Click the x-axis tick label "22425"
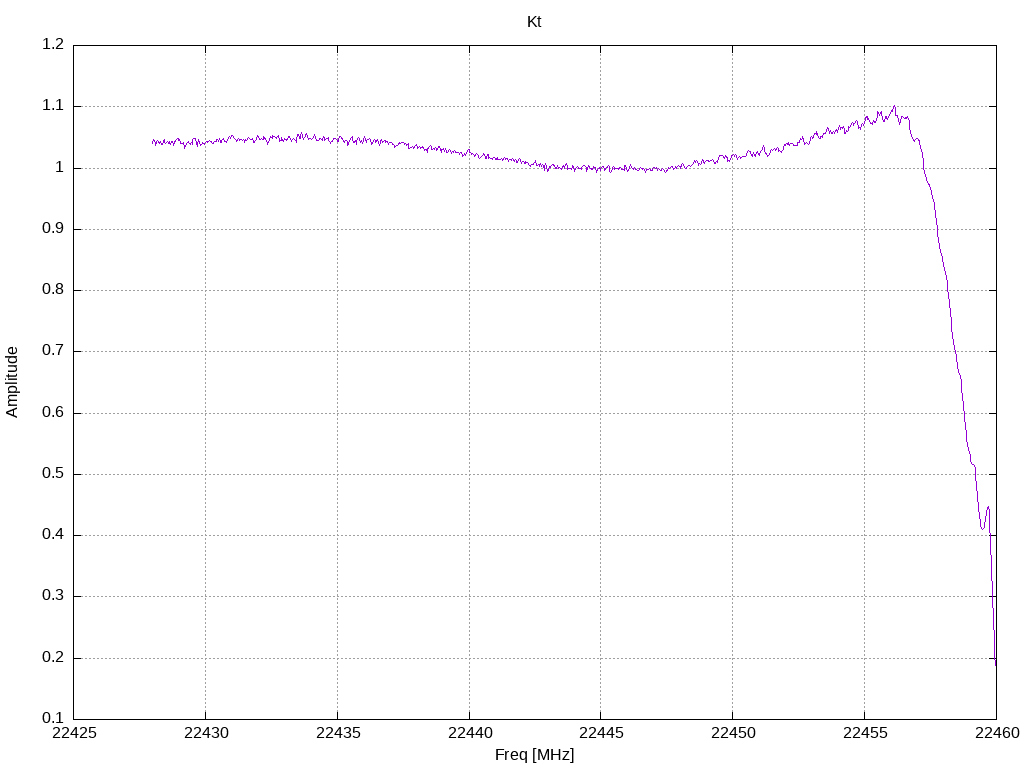1024x768 pixels. pos(74,733)
